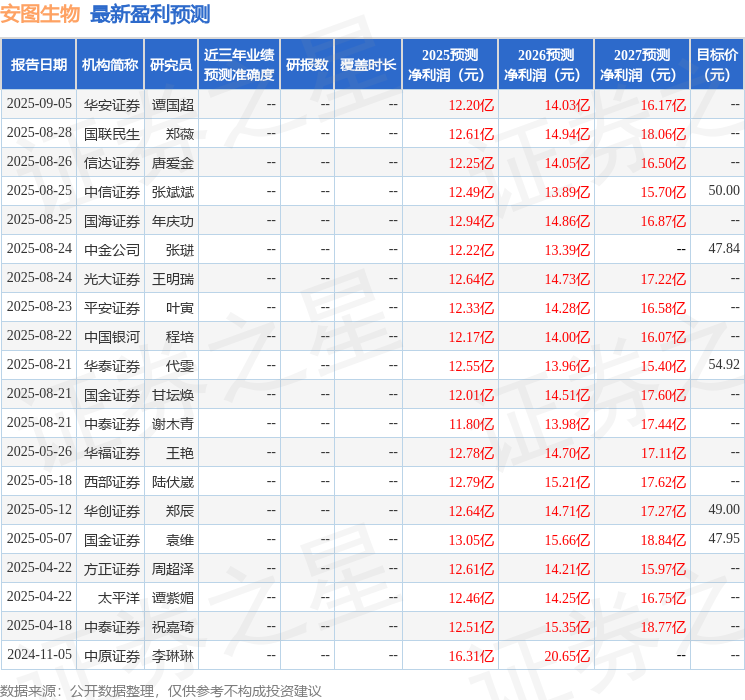The width and height of the screenshot is (745, 700).
Task: Click the 2025预测净利润 column header
Action: pyautogui.click(x=450, y=65)
